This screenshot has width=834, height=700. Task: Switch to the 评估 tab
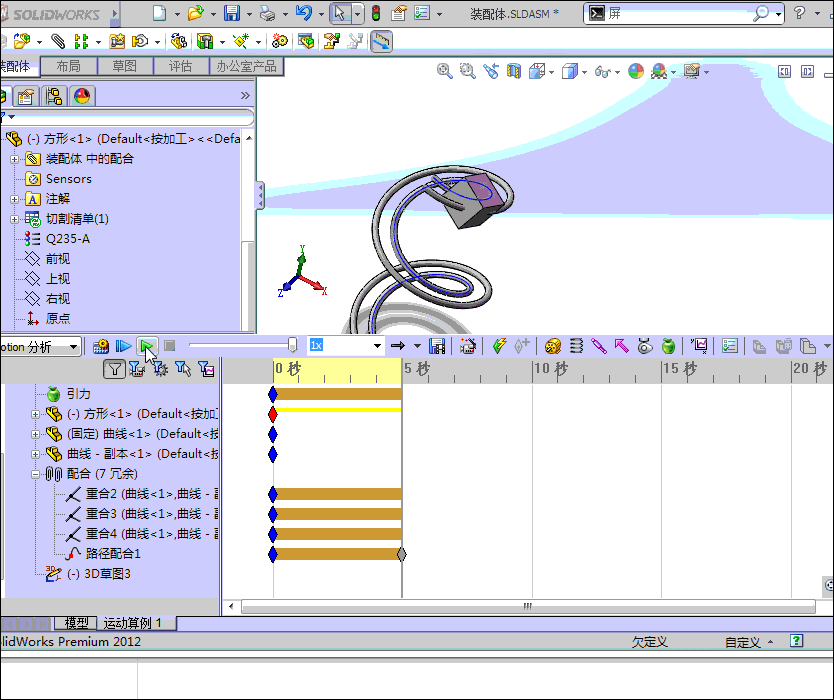pyautogui.click(x=180, y=66)
